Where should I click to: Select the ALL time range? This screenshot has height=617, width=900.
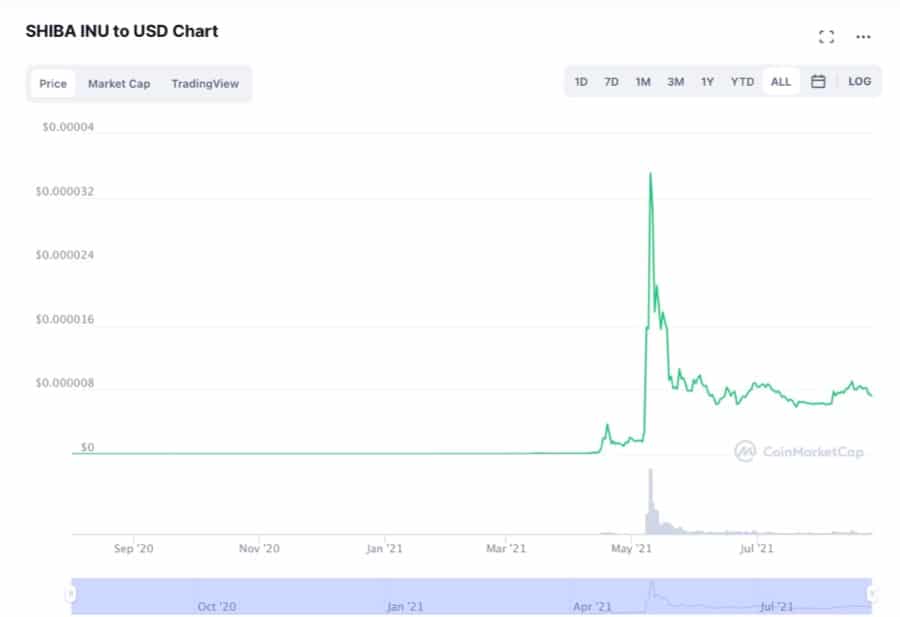(781, 82)
